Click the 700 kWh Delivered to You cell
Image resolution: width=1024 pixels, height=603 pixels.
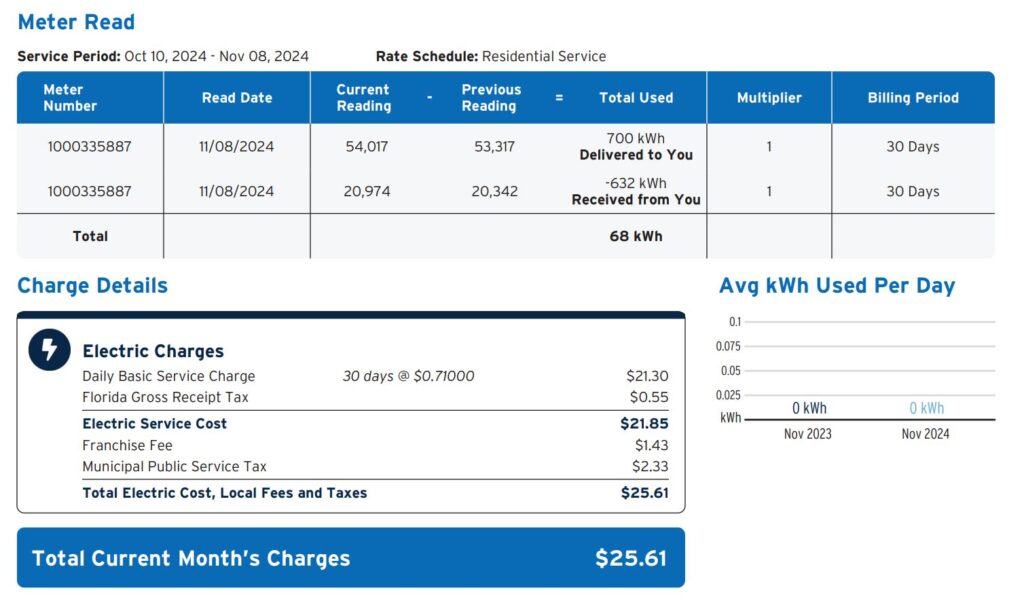[x=636, y=146]
